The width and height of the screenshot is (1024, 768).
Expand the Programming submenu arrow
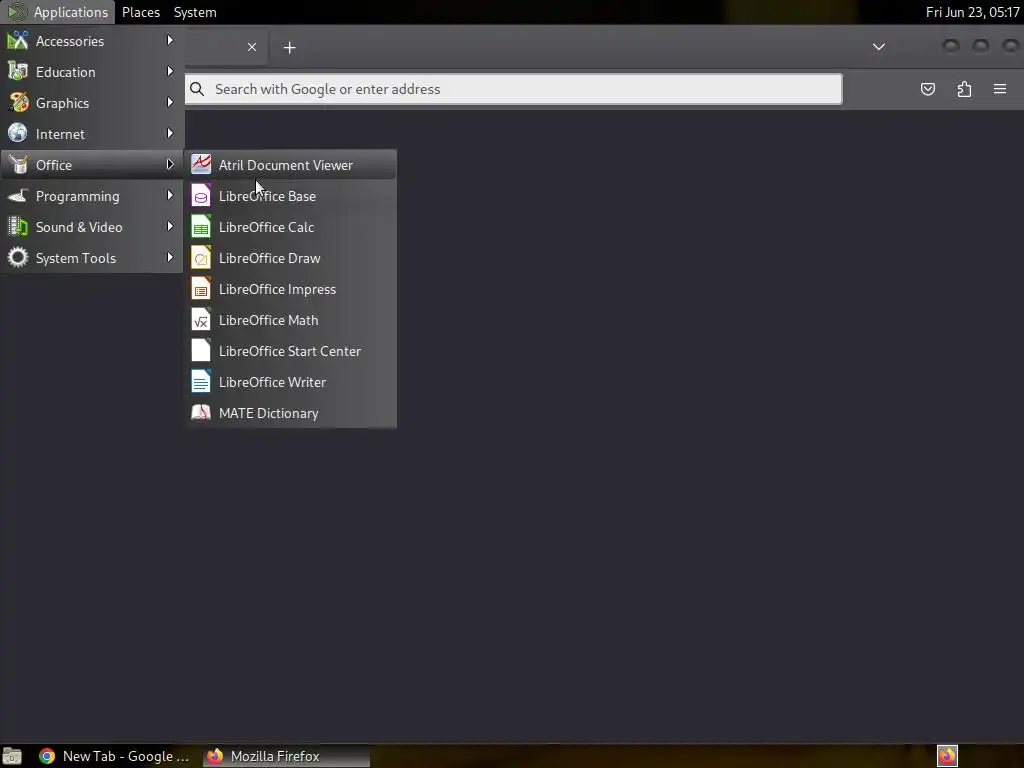(170, 195)
